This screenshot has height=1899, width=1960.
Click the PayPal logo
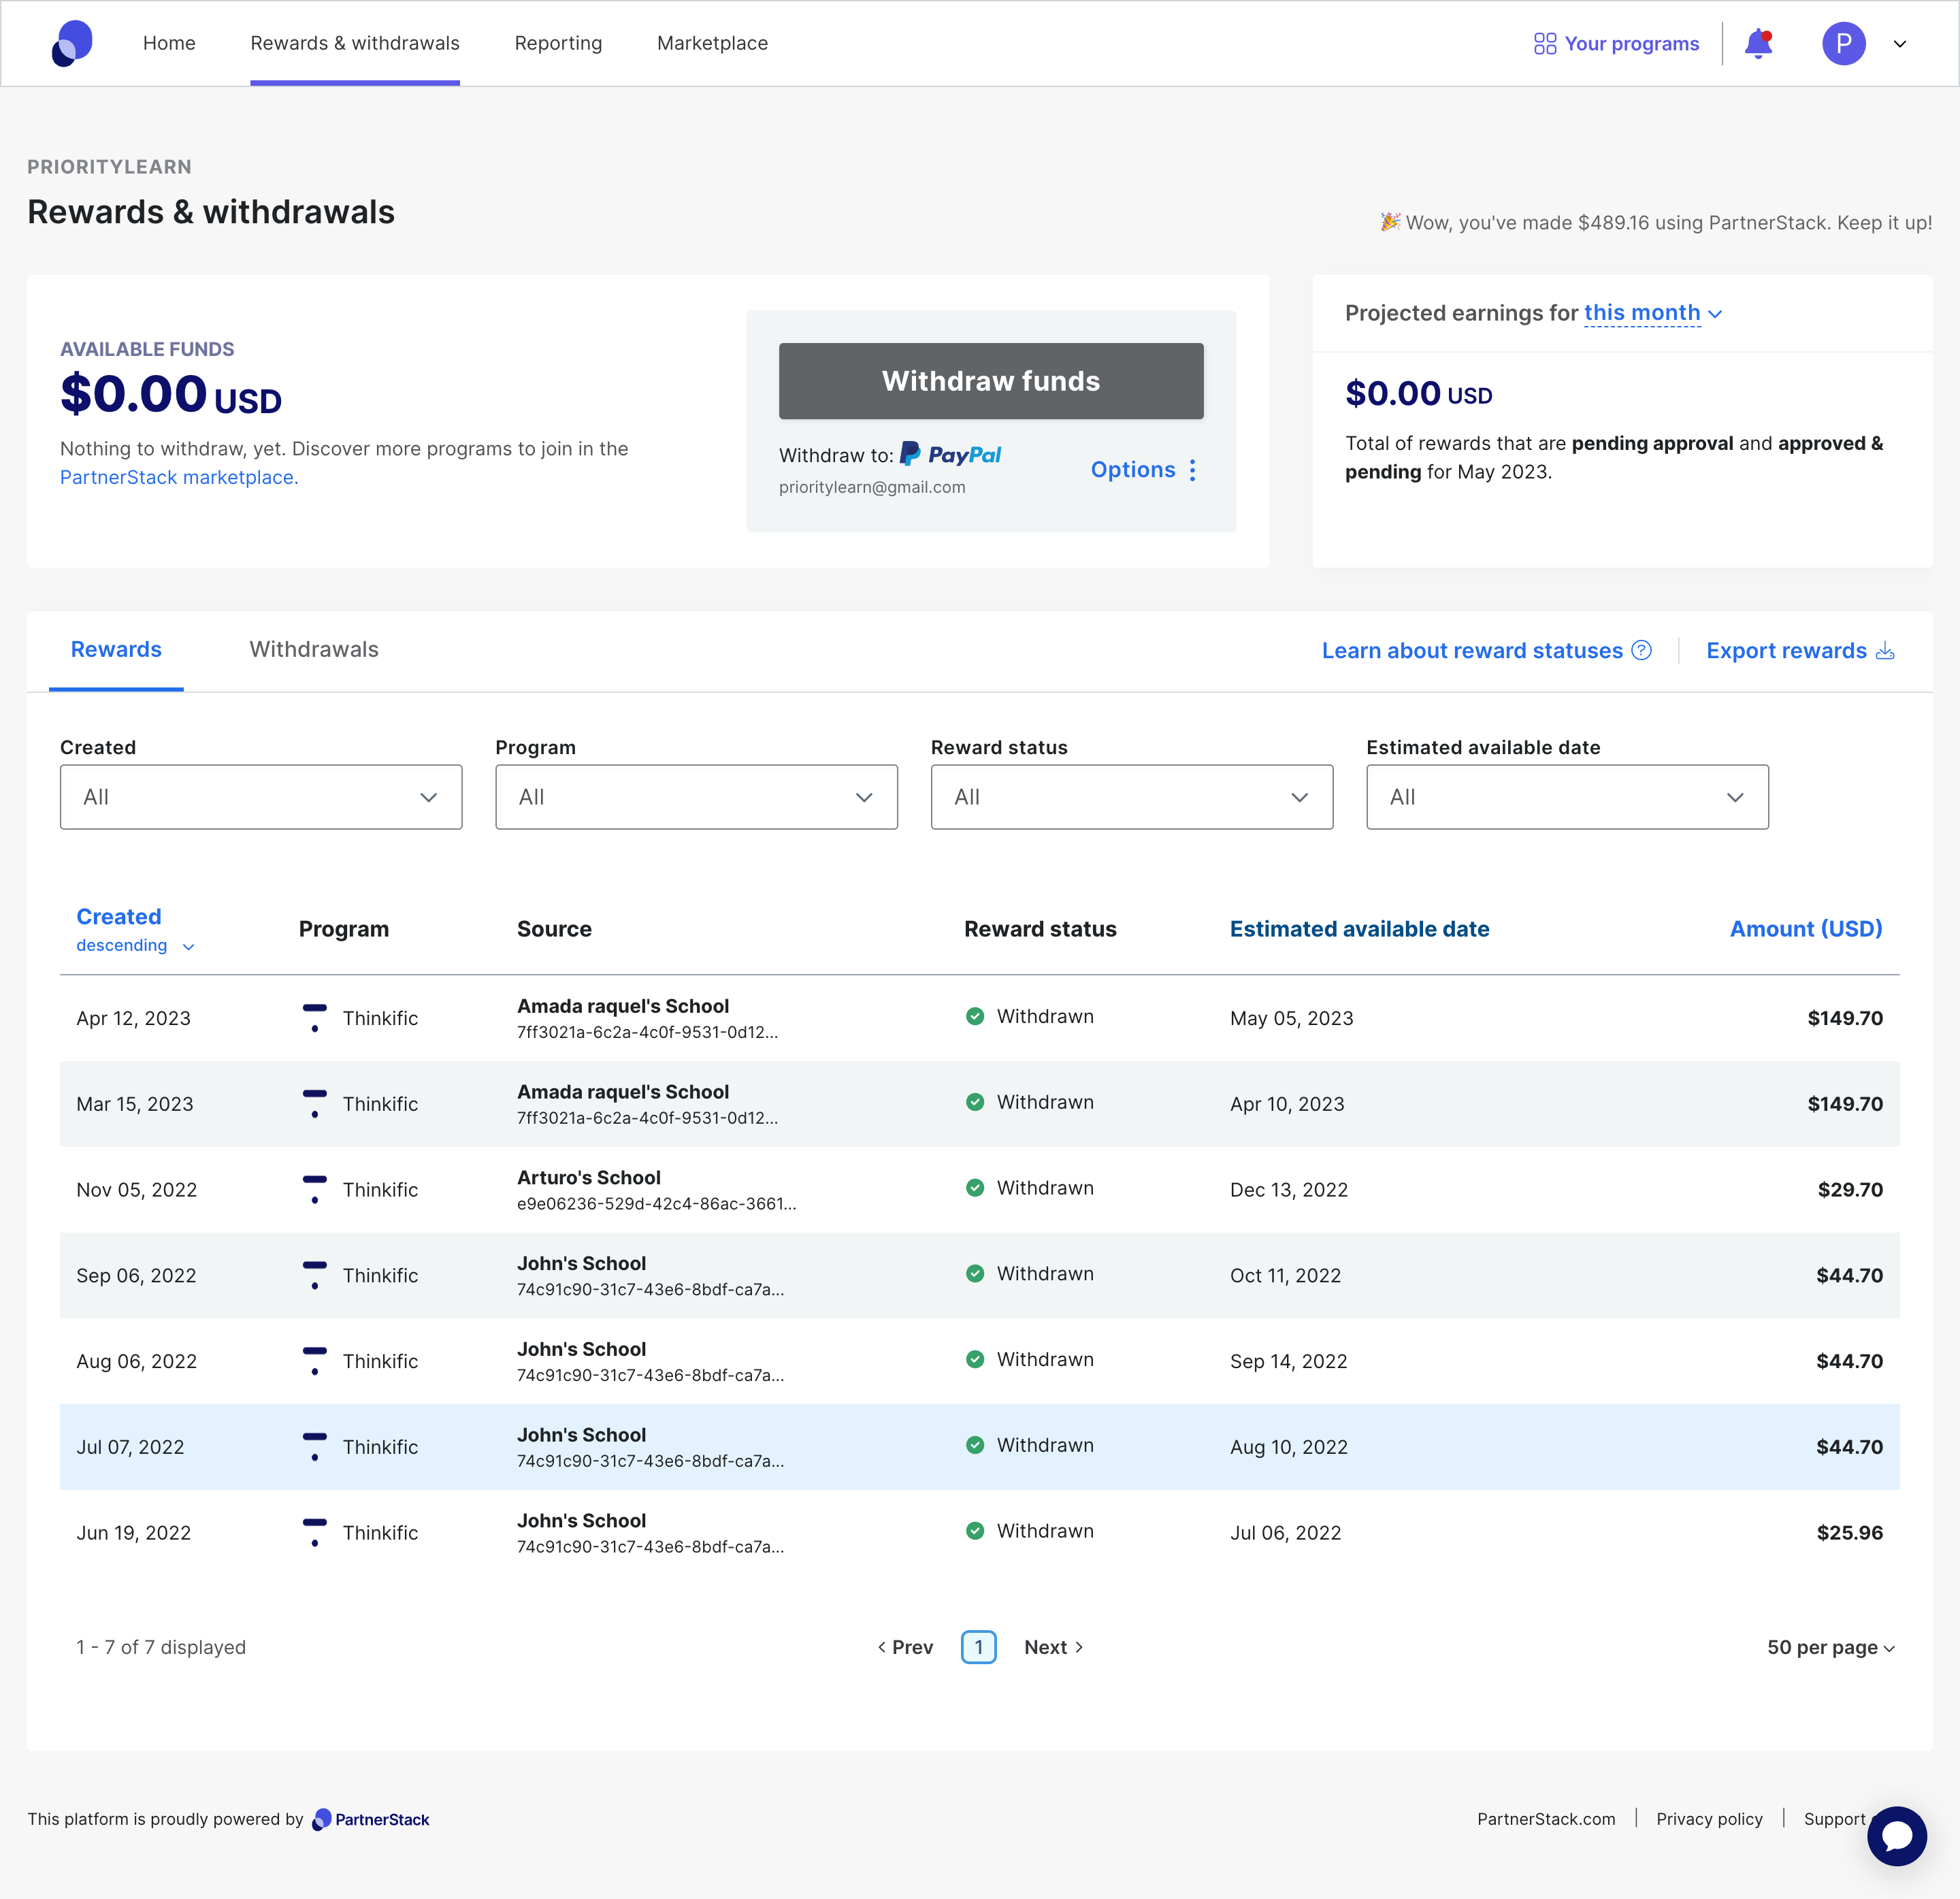pos(950,455)
